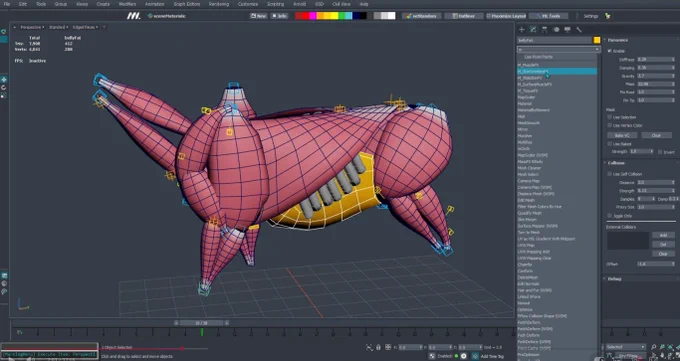Open the Modify command panel tab
Viewport: 680px width, 361px height.
(x=533, y=30)
